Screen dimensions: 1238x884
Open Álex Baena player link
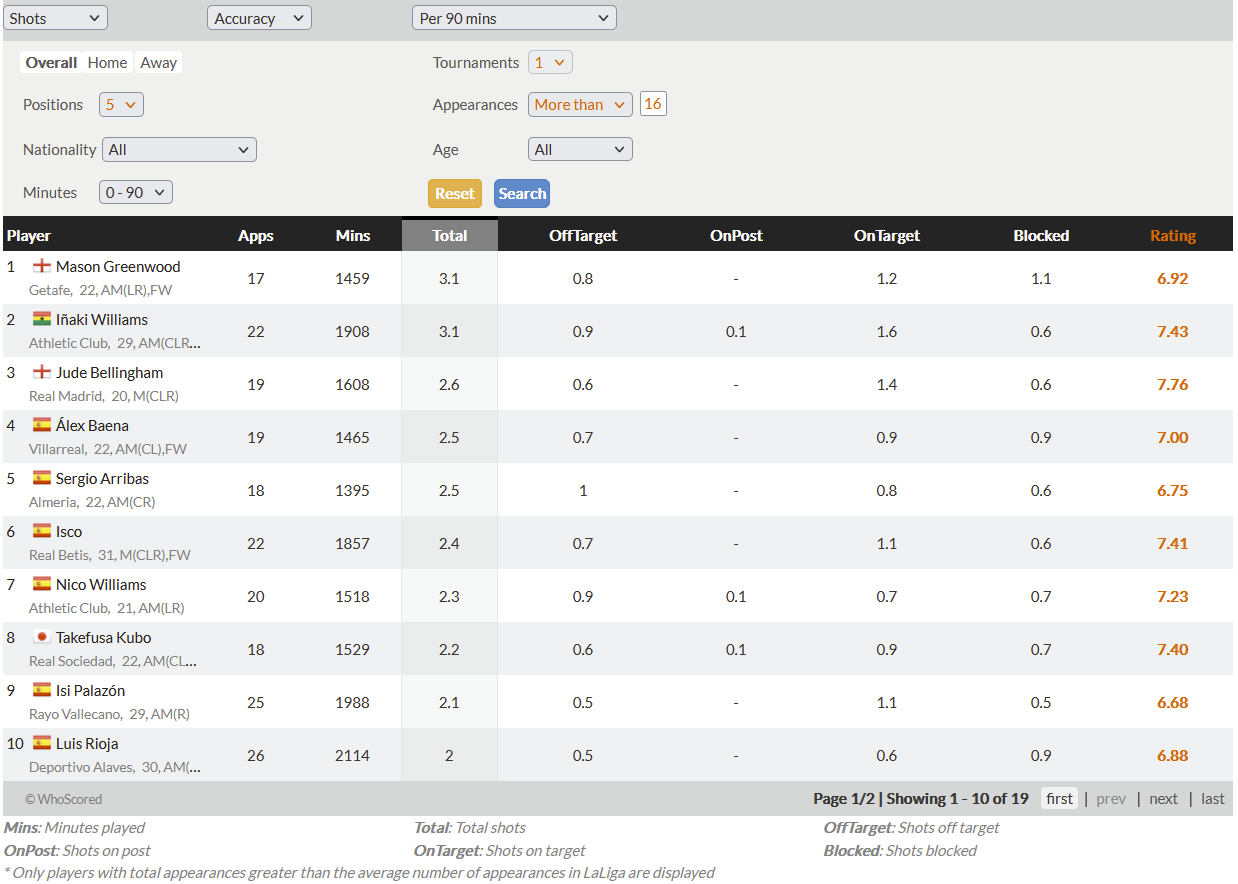pyautogui.click(x=92, y=426)
